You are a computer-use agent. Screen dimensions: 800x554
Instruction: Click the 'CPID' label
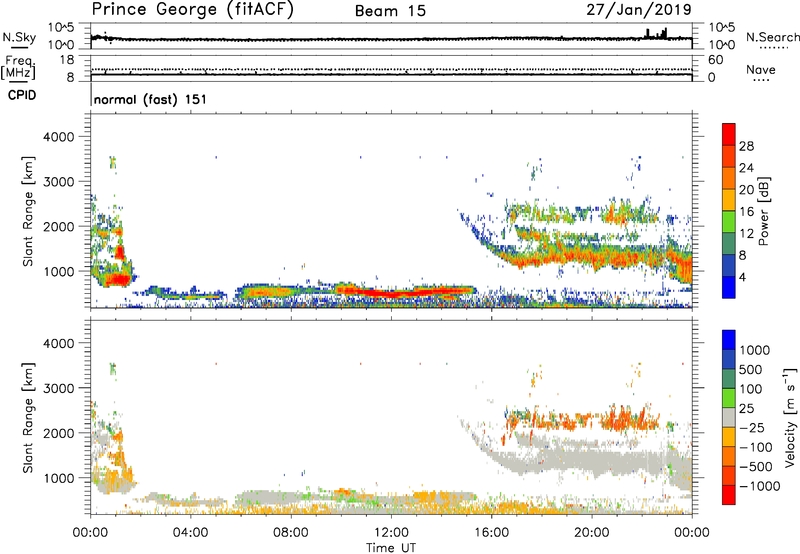tap(22, 95)
